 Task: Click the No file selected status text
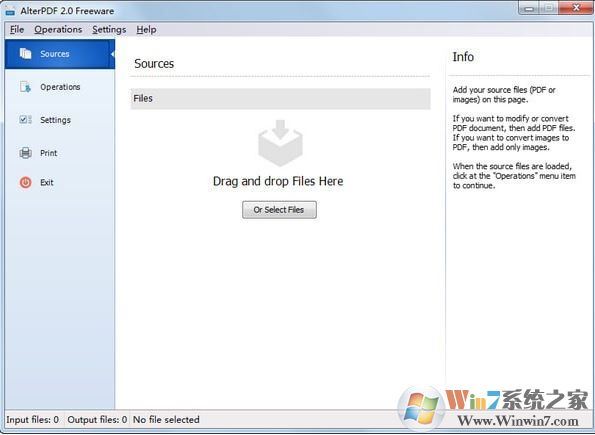point(166,420)
